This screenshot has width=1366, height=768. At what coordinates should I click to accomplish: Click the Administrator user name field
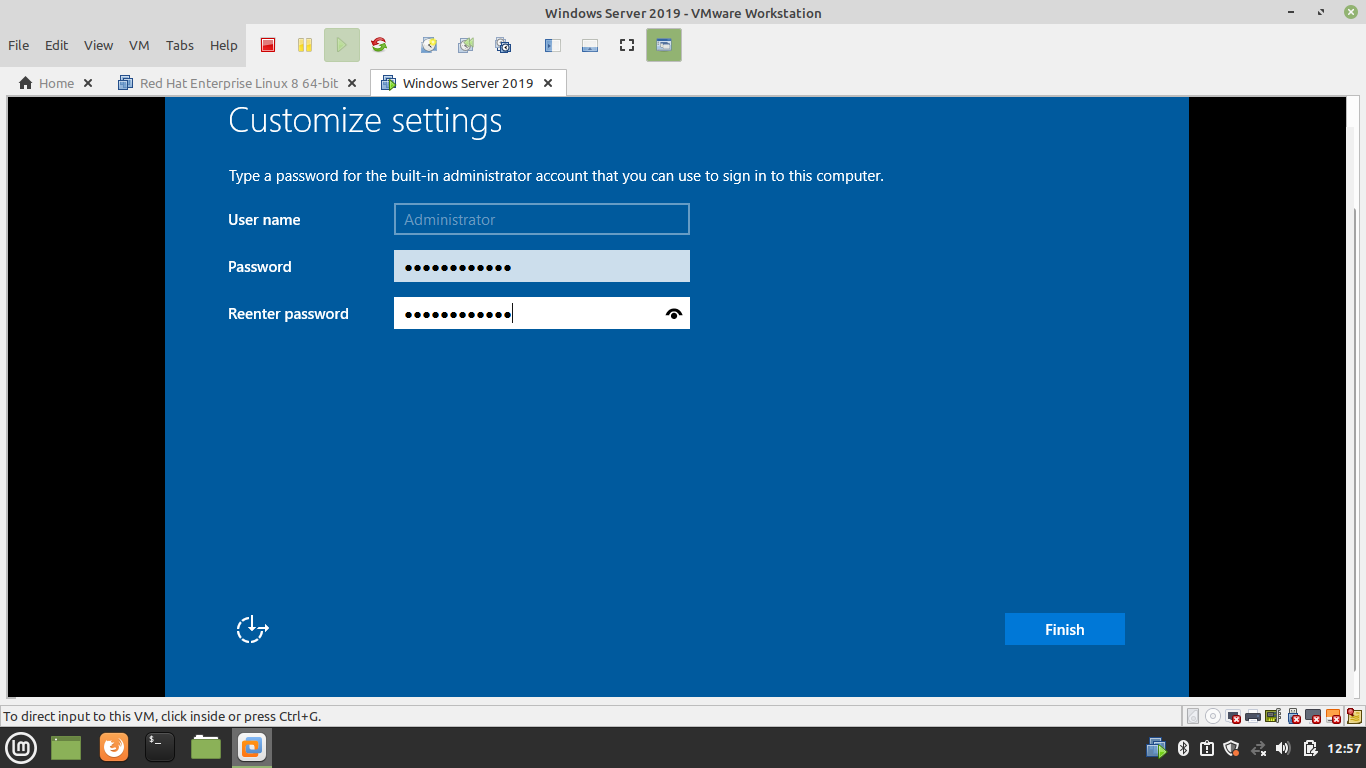tap(542, 219)
